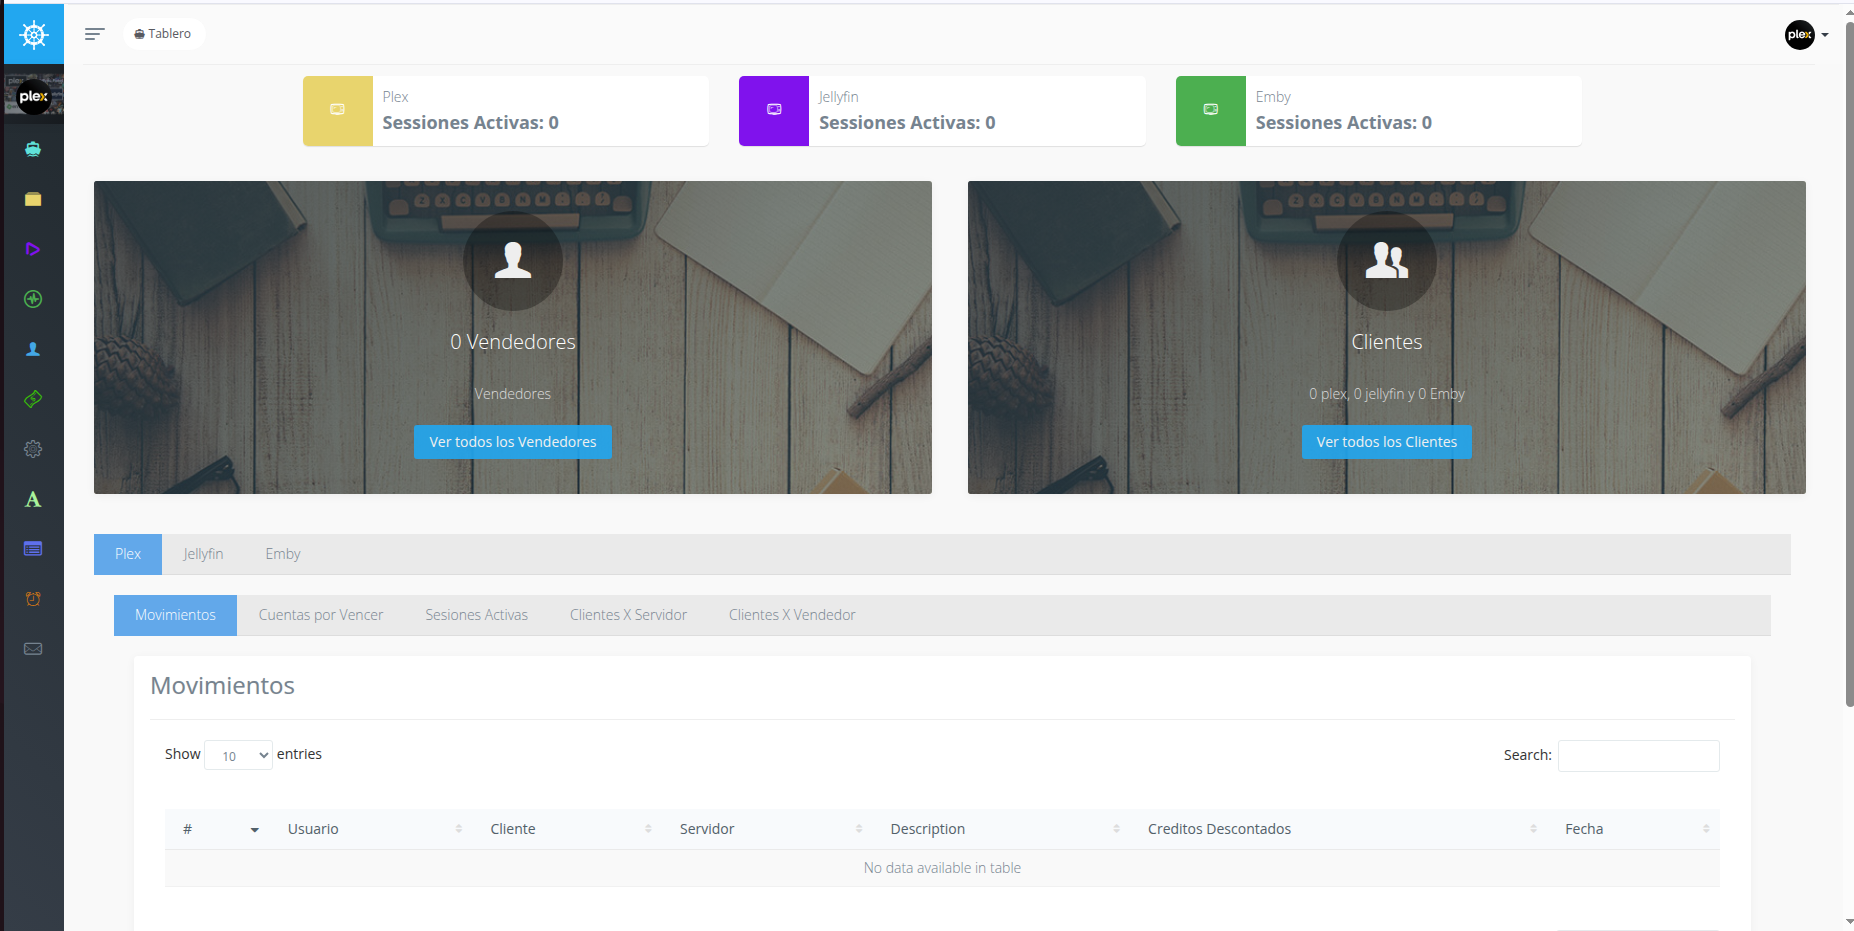The width and height of the screenshot is (1854, 931).
Task: Open the purple play-arrow sidebar icon
Action: [x=33, y=249]
